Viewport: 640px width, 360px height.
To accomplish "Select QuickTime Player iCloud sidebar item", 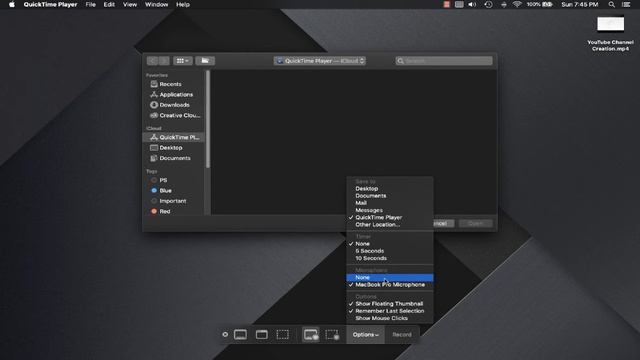I will coord(173,137).
